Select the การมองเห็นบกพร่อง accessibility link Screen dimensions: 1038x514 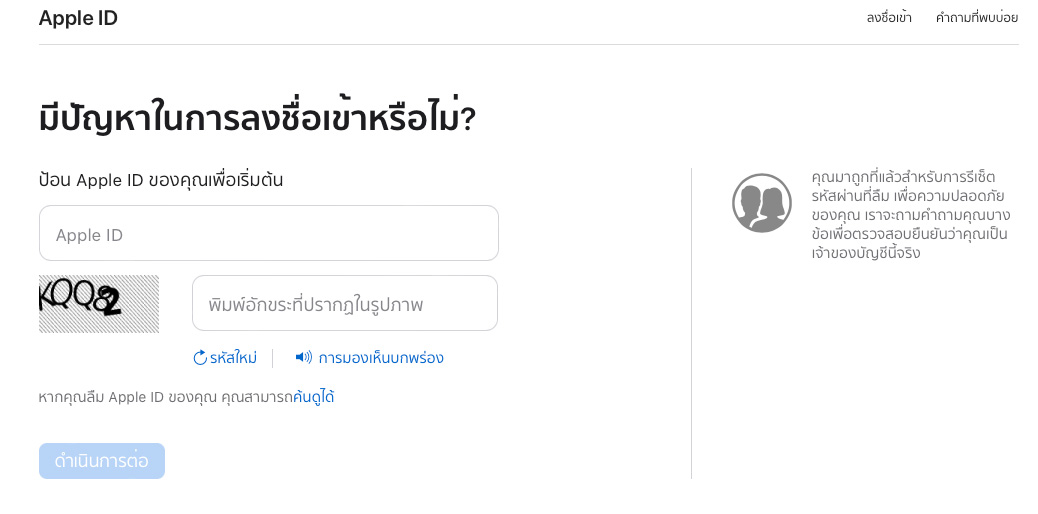(380, 358)
